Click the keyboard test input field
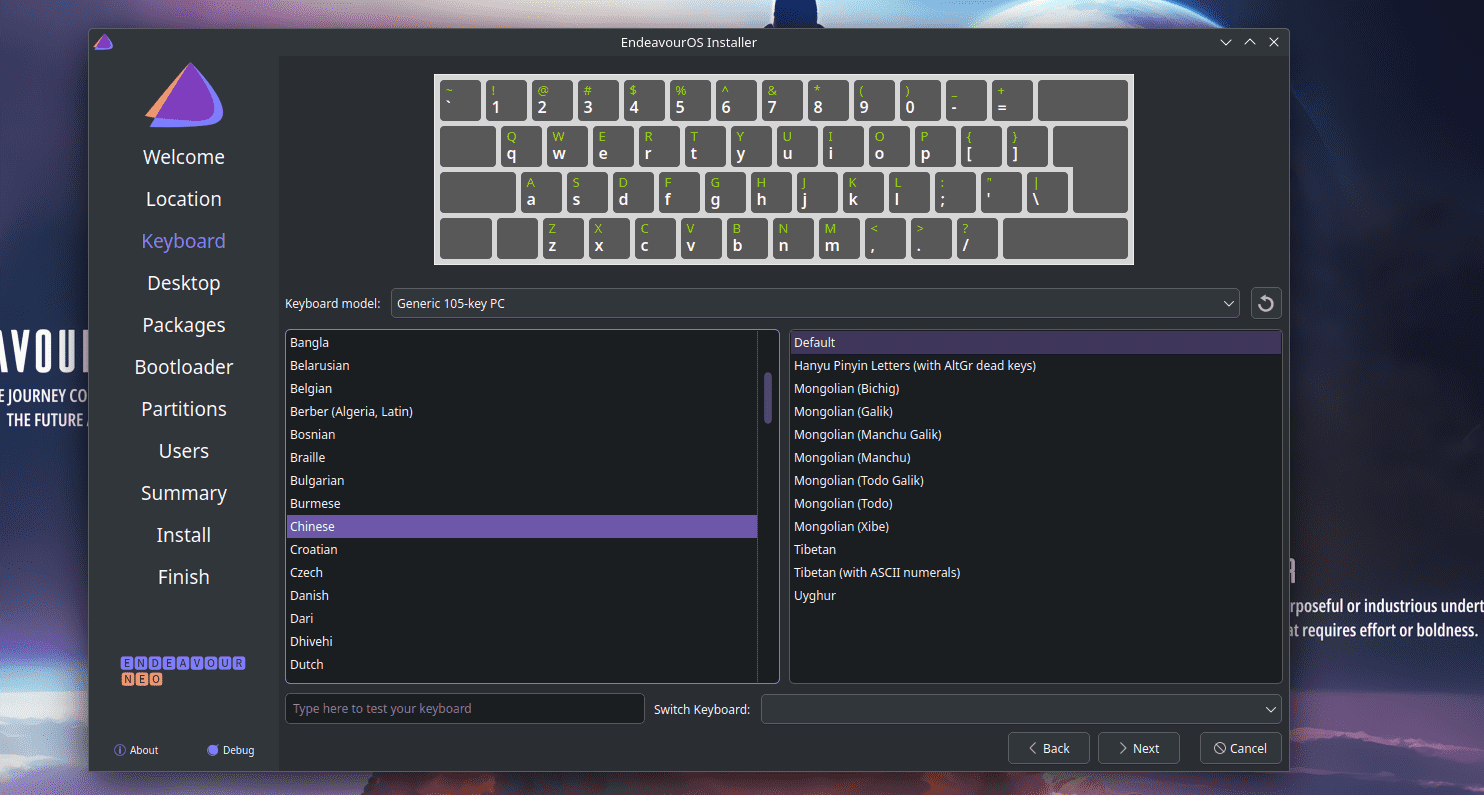 [x=465, y=709]
